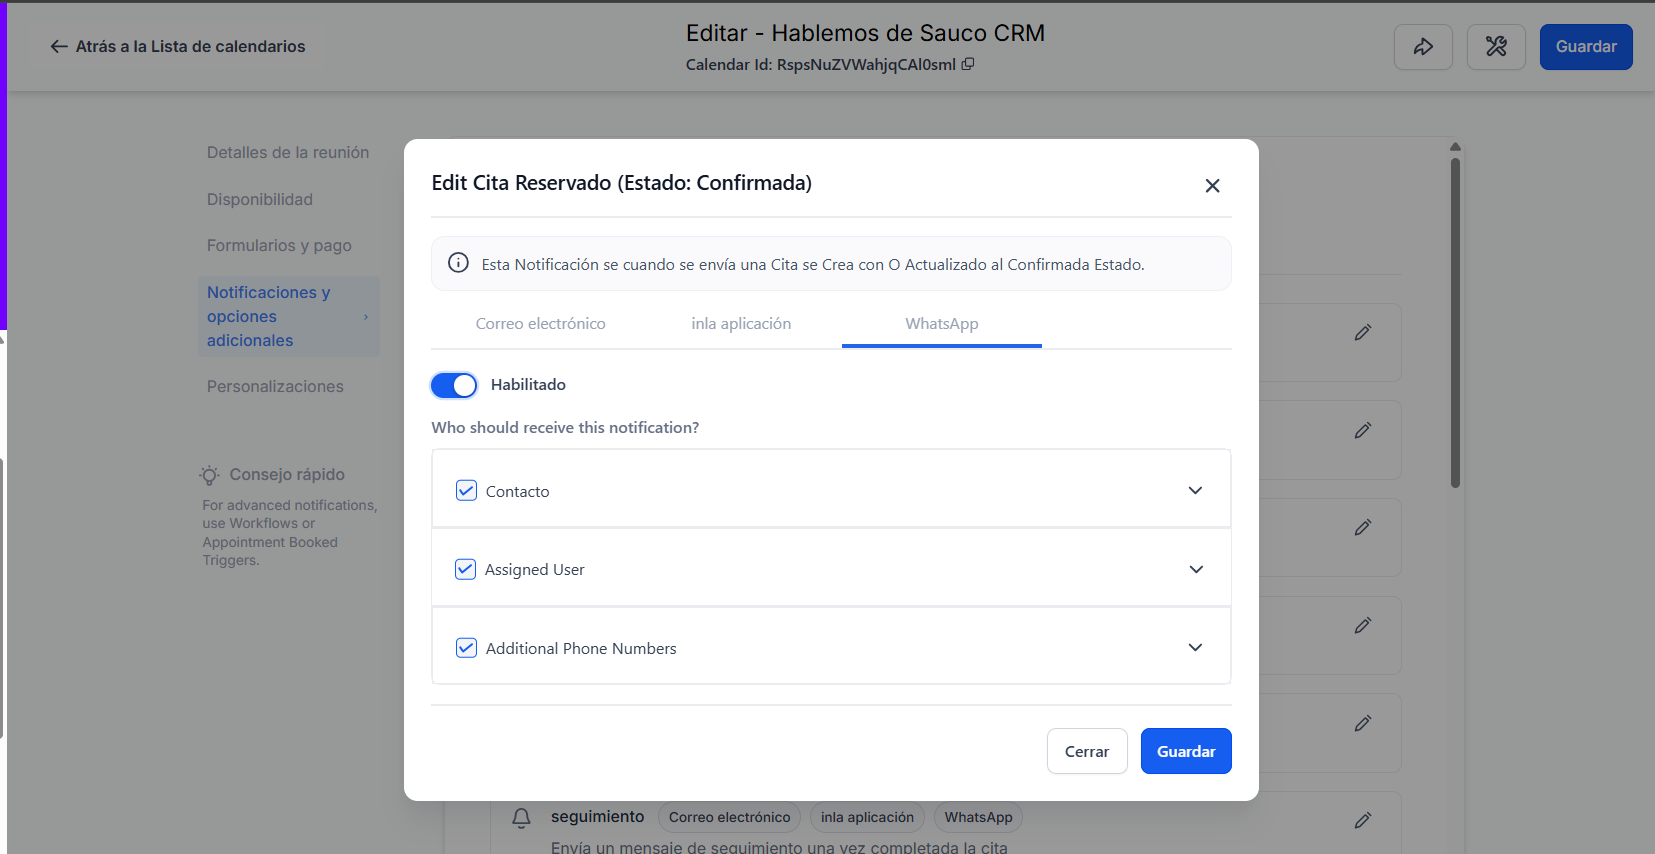
Task: Expand the Contacto section chevron
Action: (x=1195, y=490)
